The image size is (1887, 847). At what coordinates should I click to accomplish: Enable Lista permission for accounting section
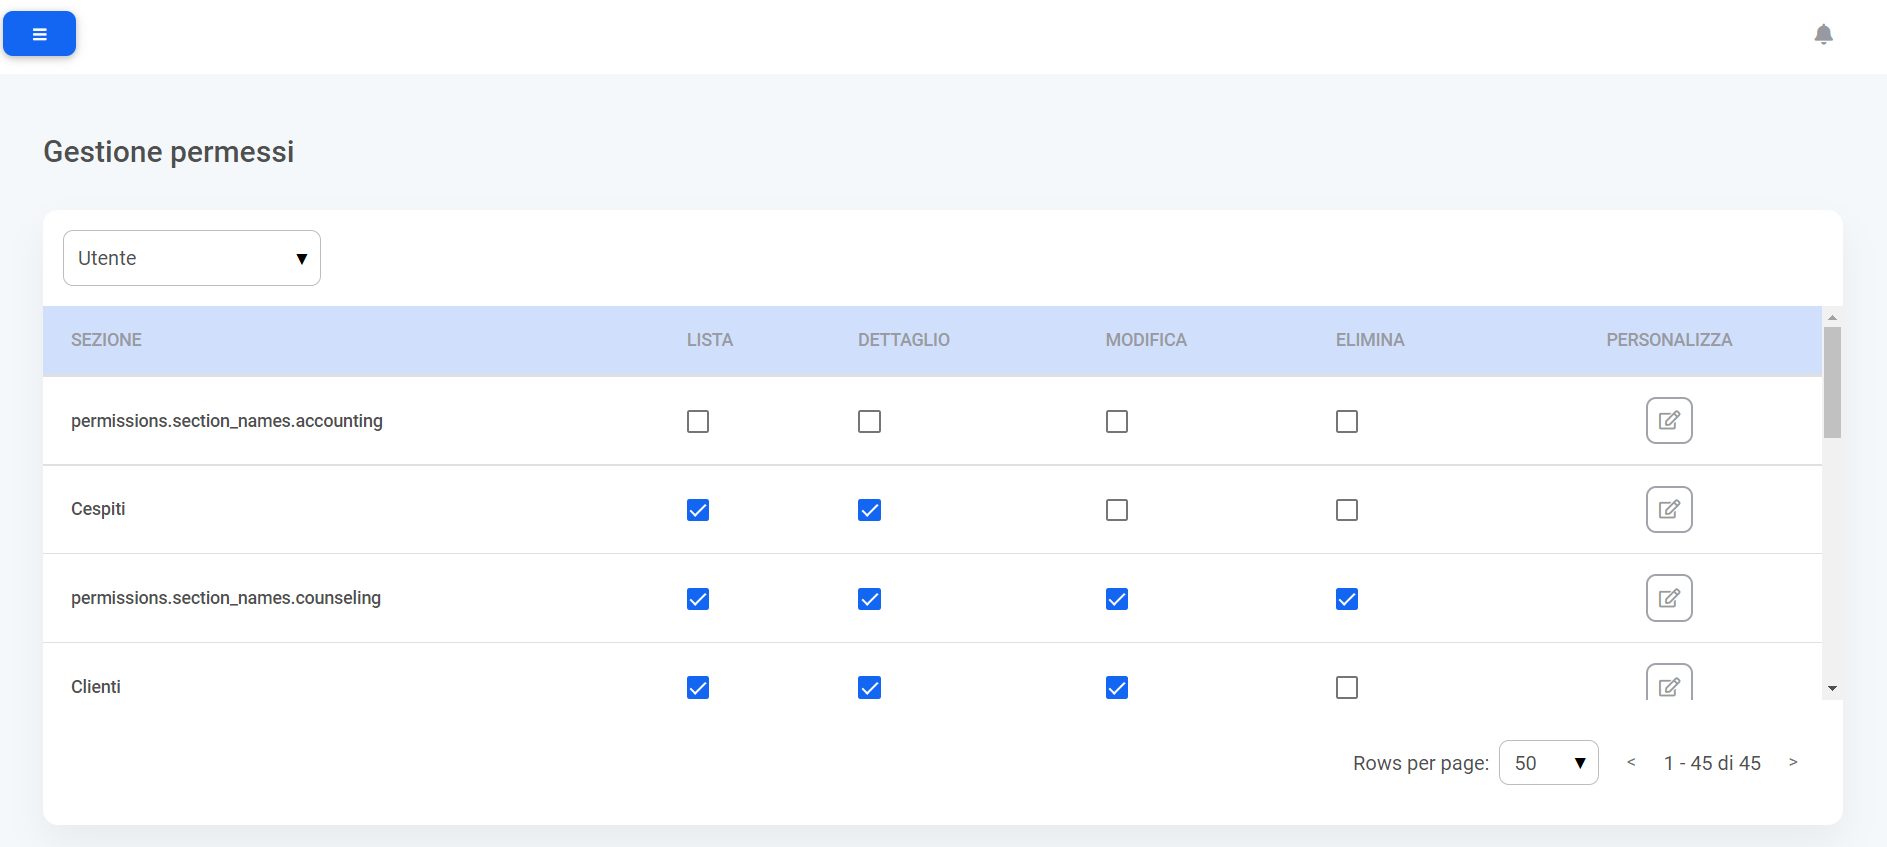click(698, 422)
